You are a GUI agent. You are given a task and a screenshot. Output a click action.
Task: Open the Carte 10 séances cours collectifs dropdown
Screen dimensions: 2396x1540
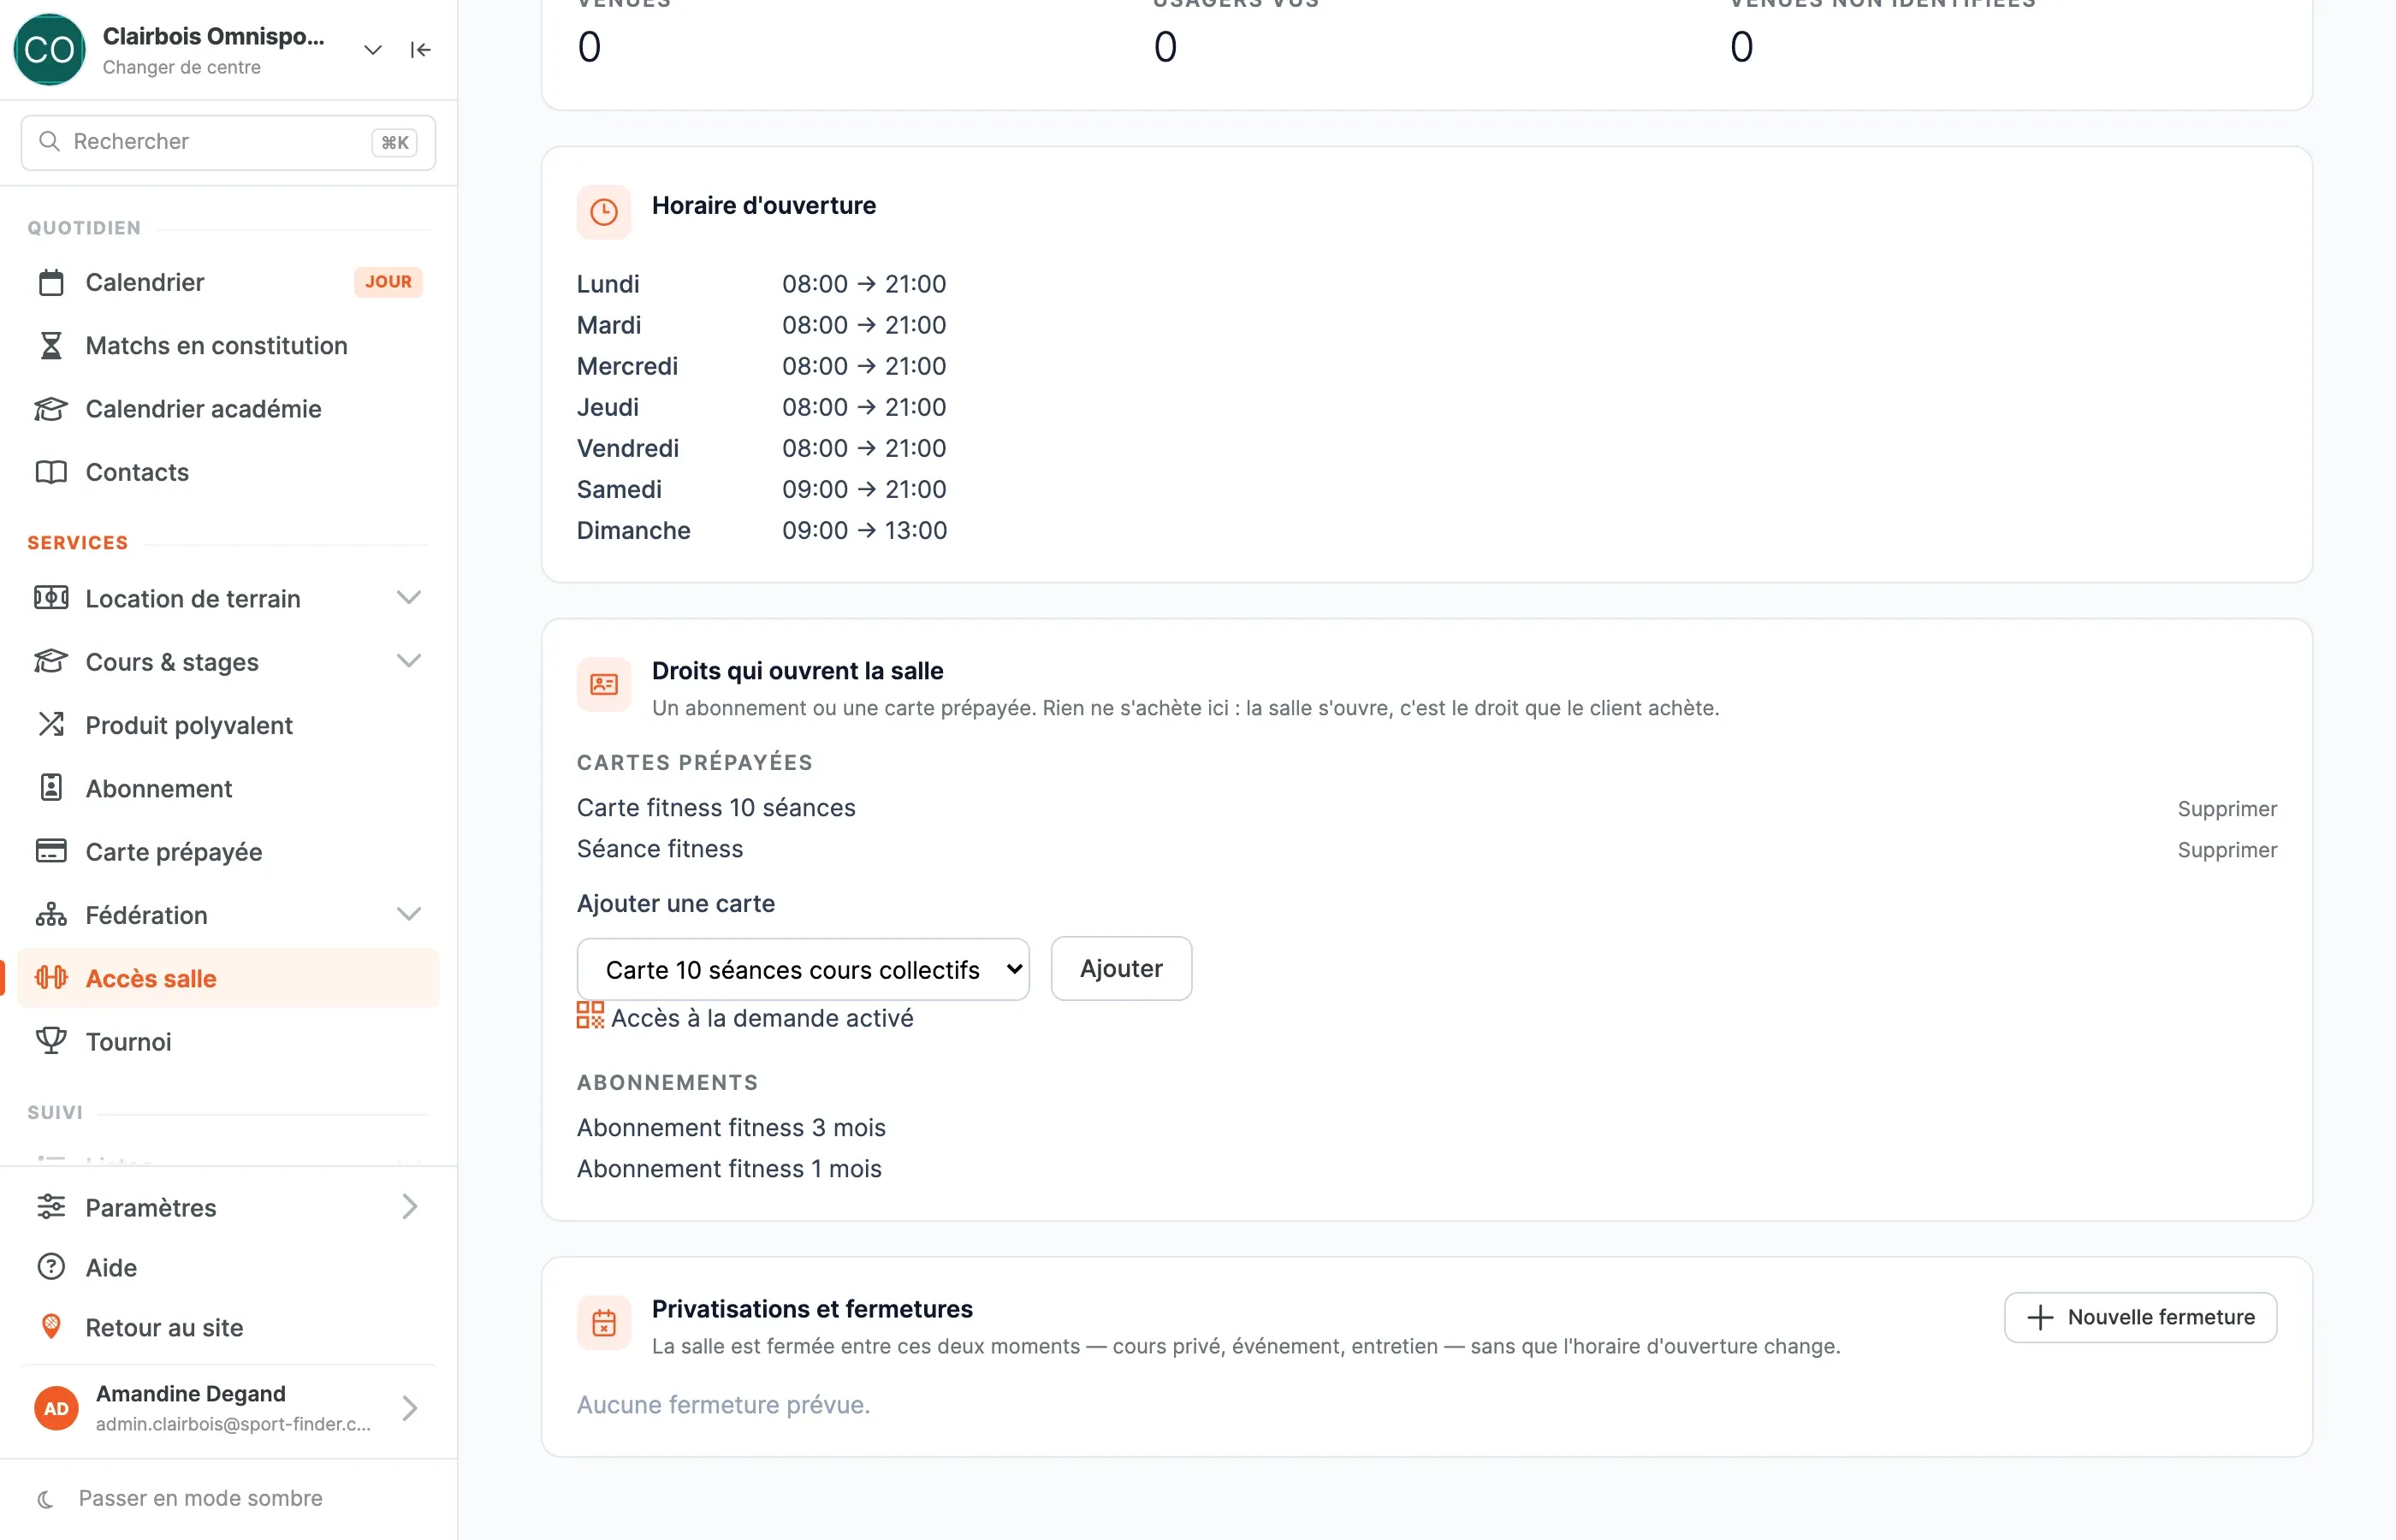pyautogui.click(x=803, y=969)
